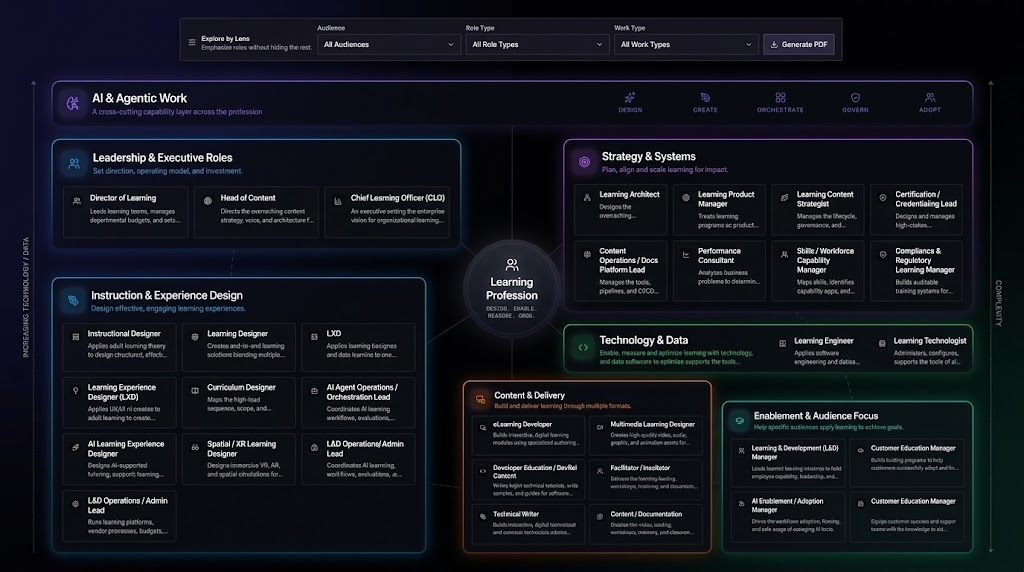Select the Design capability icon

point(630,98)
